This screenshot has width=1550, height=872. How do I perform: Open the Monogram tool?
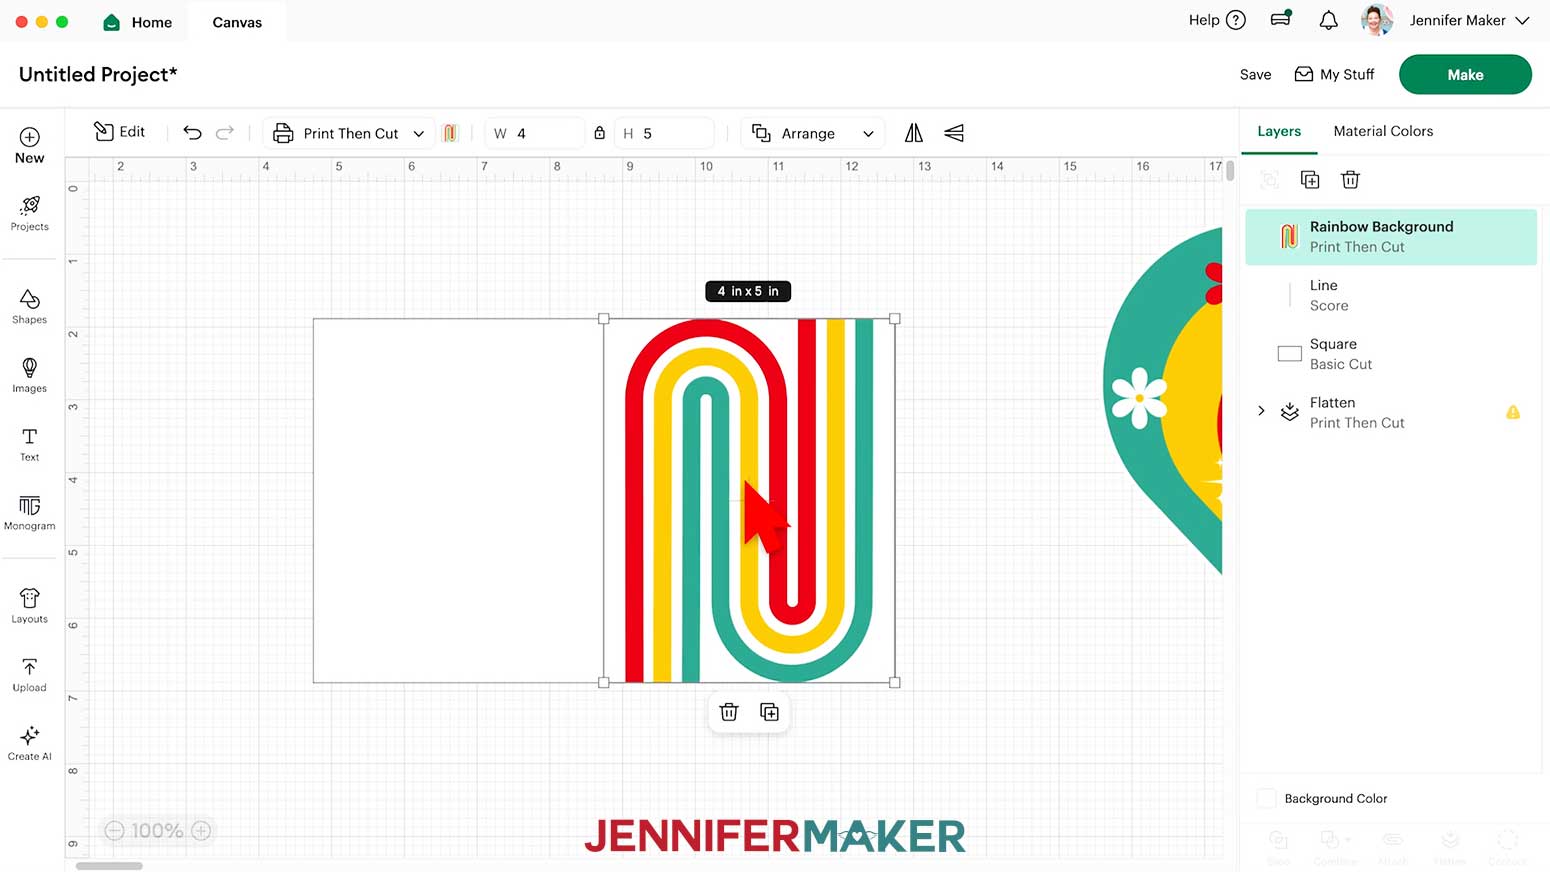[30, 513]
